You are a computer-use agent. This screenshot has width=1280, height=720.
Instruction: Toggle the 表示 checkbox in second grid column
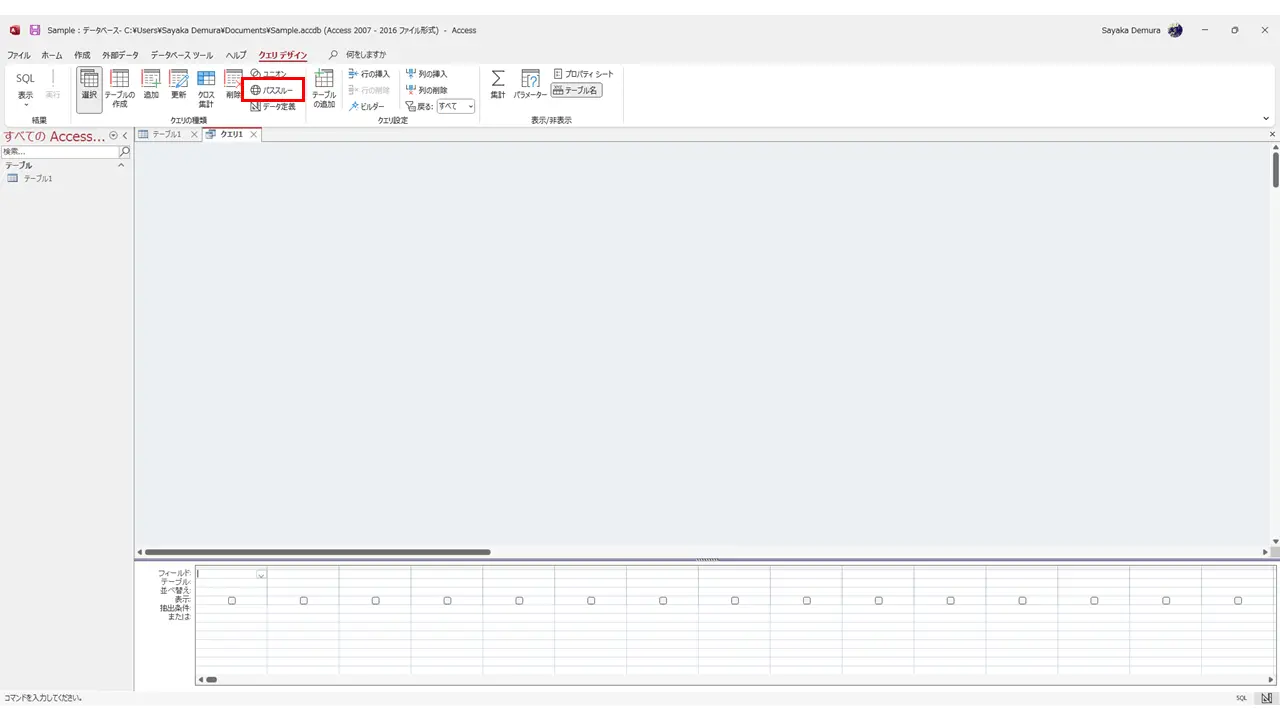(x=304, y=601)
